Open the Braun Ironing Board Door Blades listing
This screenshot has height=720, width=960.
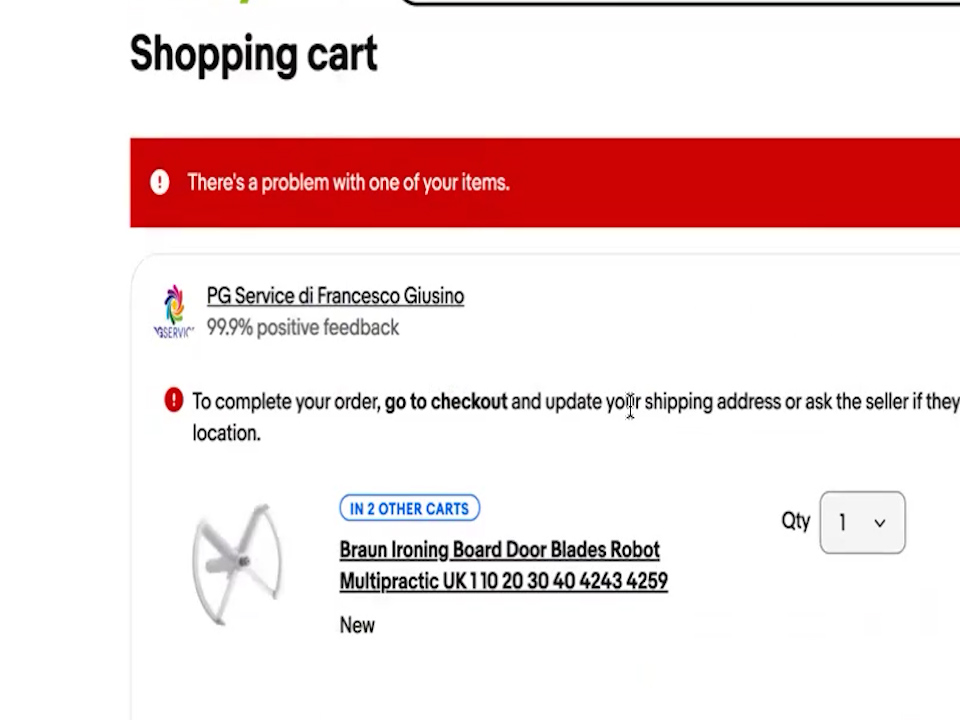[x=499, y=550]
